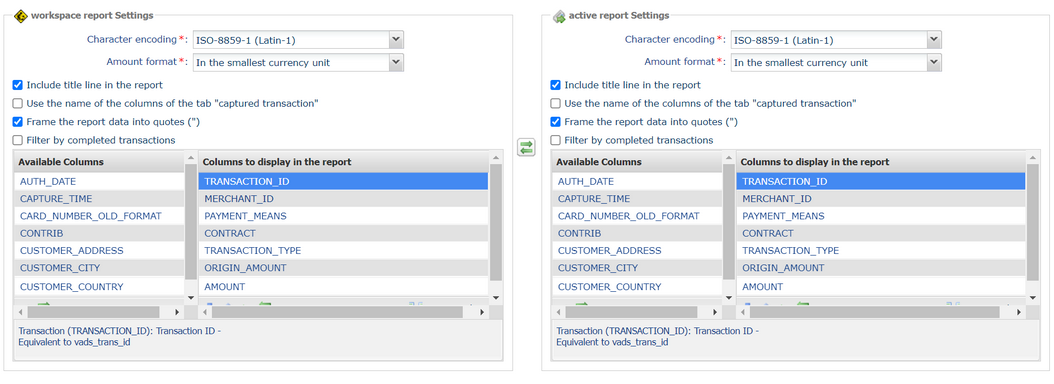This screenshot has width=1054, height=384.
Task: Select CUSTOMER_CITY in workspace Available Columns
Action: [99, 268]
